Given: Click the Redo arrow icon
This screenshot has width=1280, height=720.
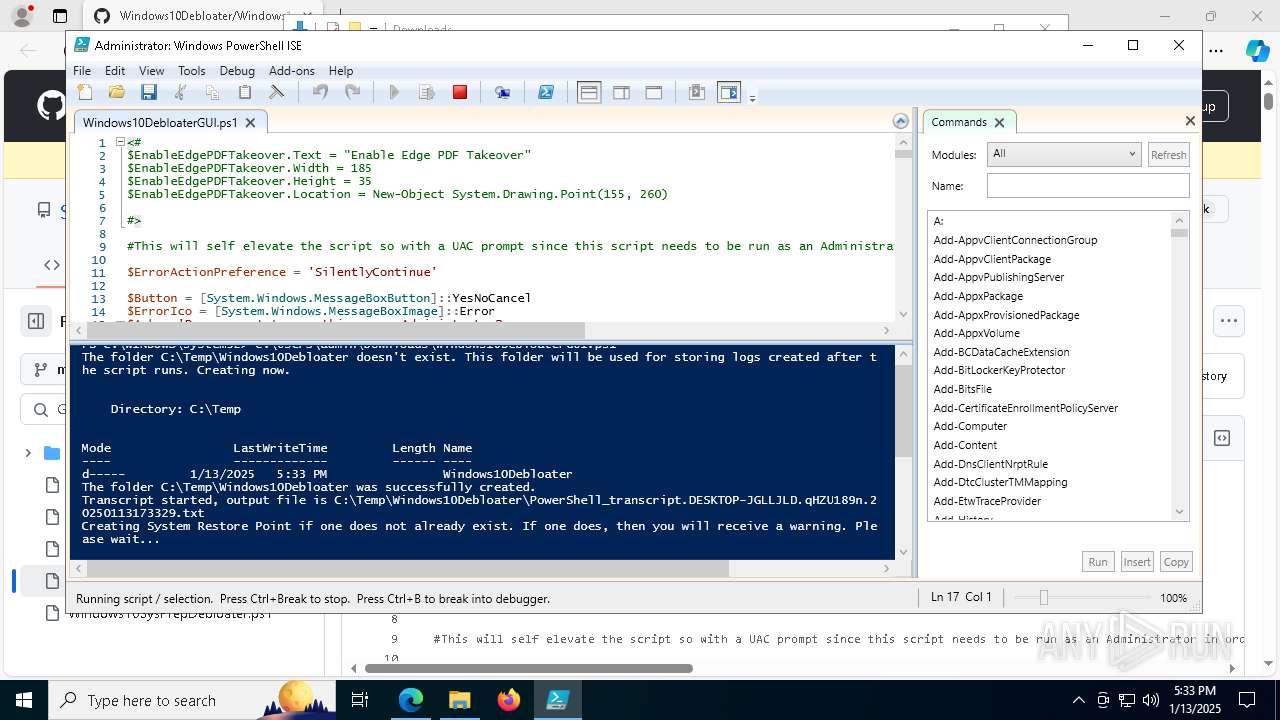Looking at the screenshot, I should pos(352,92).
